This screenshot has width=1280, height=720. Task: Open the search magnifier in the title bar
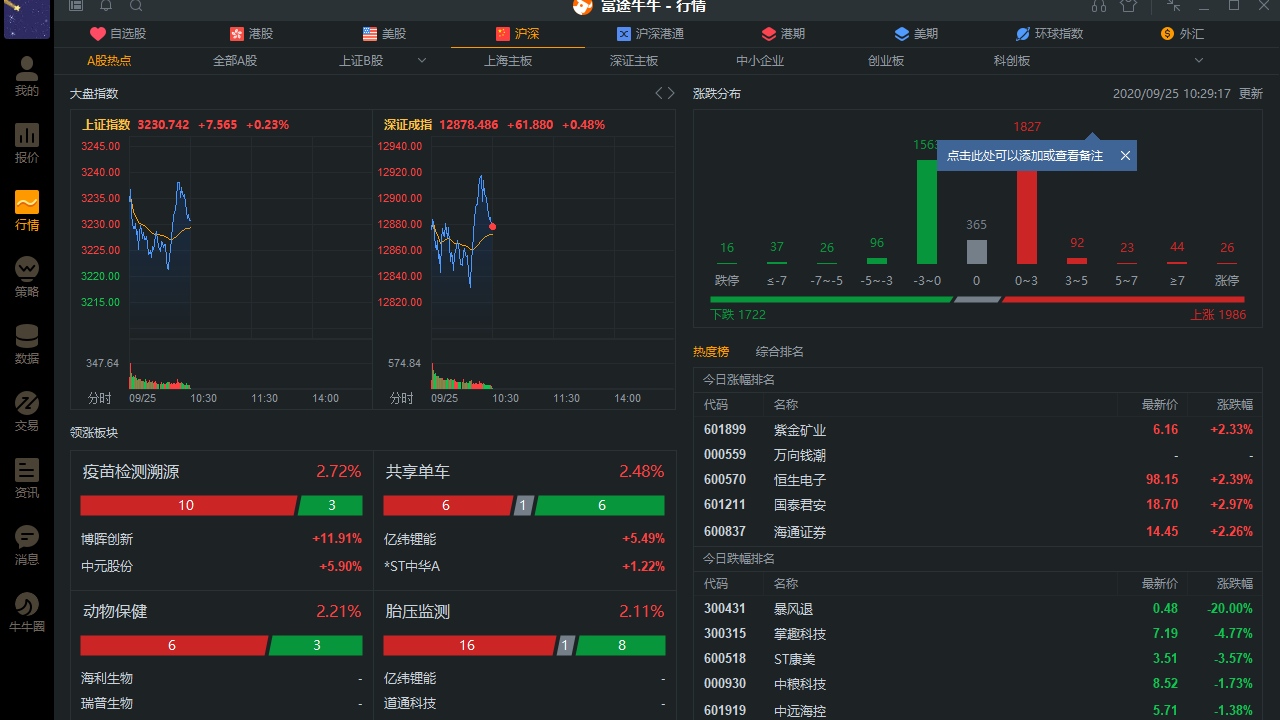pyautogui.click(x=137, y=6)
